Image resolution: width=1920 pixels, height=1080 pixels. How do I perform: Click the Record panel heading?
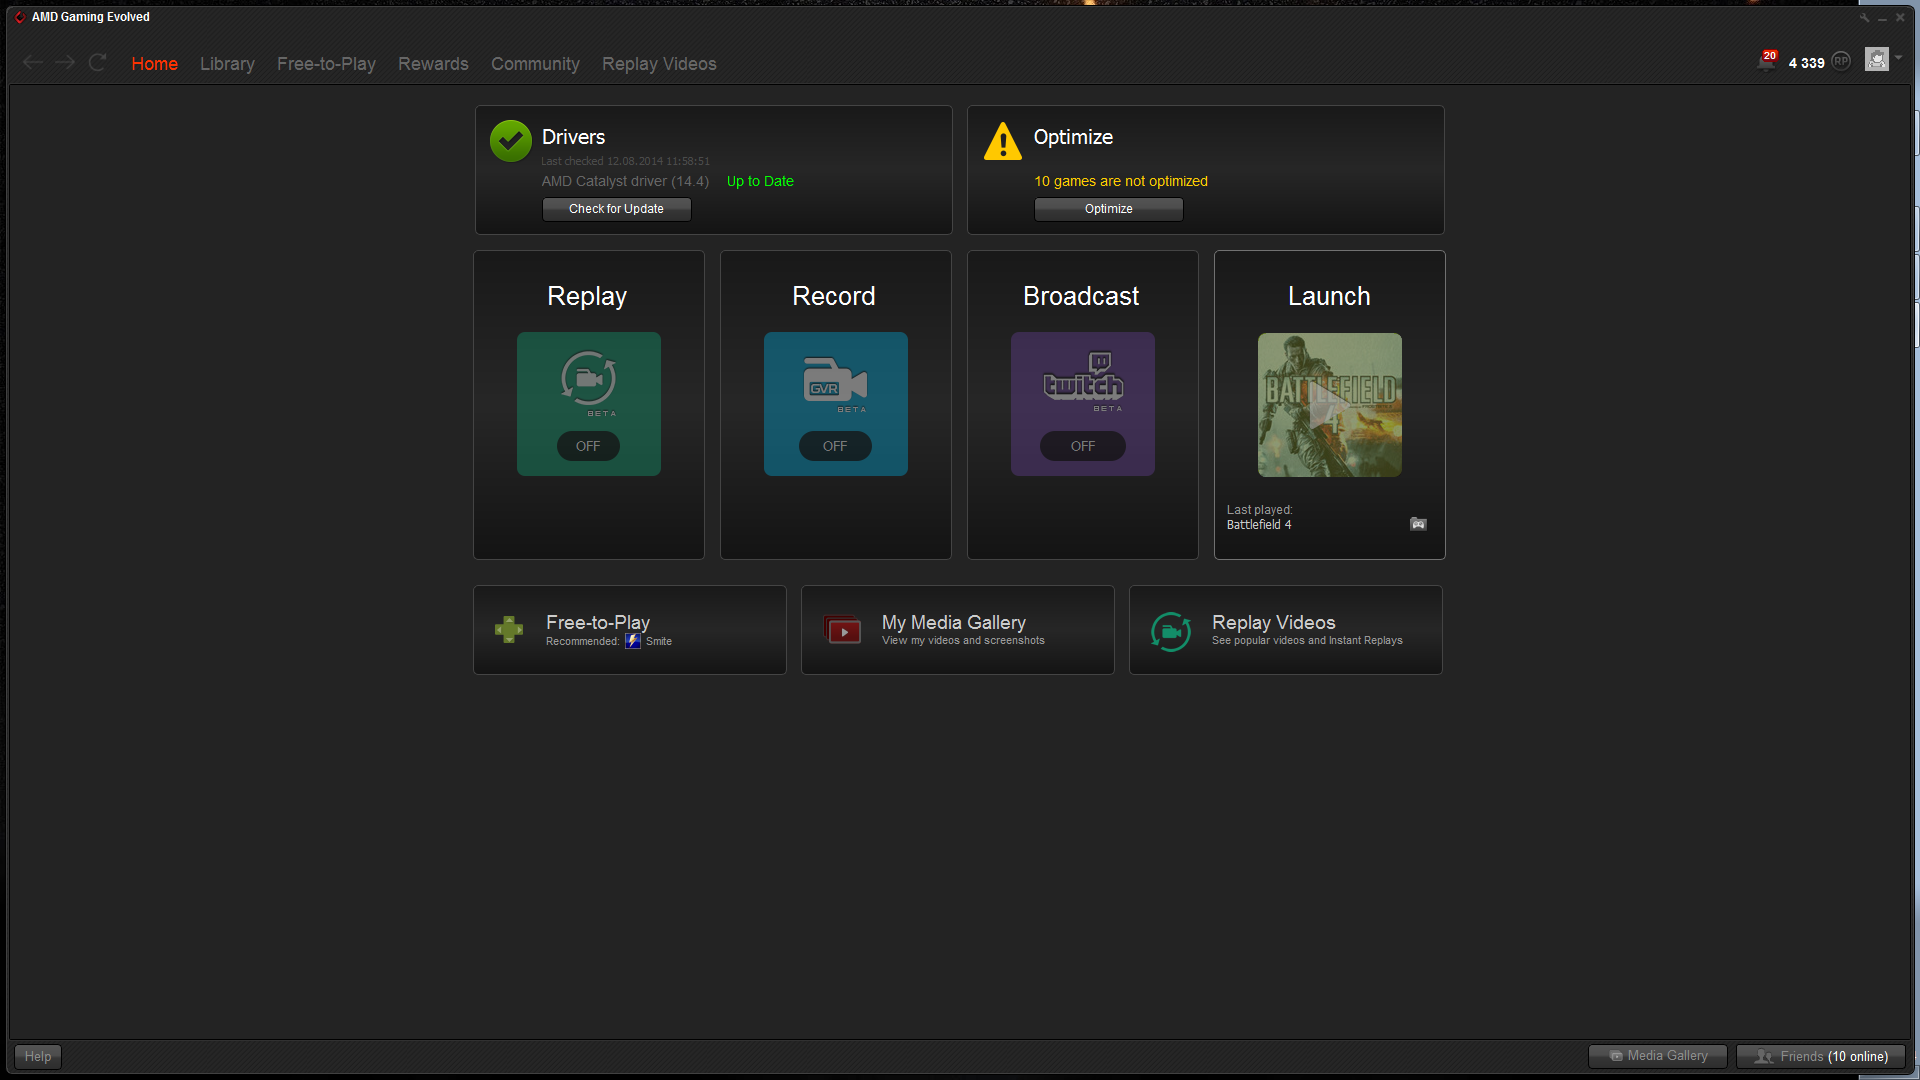[x=834, y=296]
